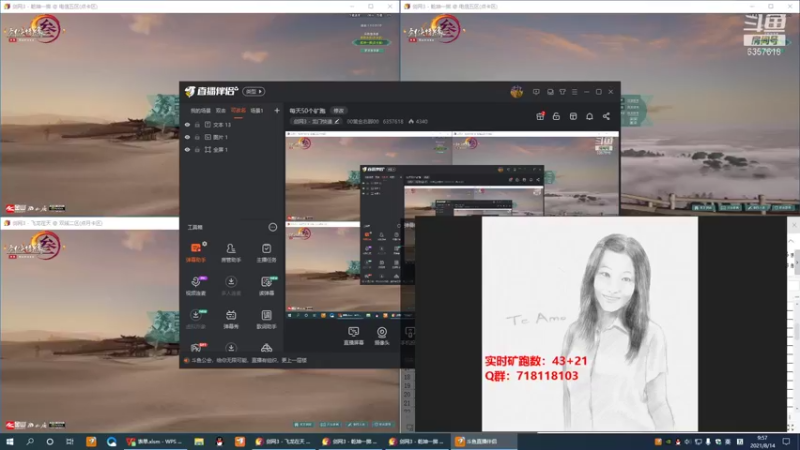
Task: Add 直播屏幕 screen capture source
Action: pos(353,336)
